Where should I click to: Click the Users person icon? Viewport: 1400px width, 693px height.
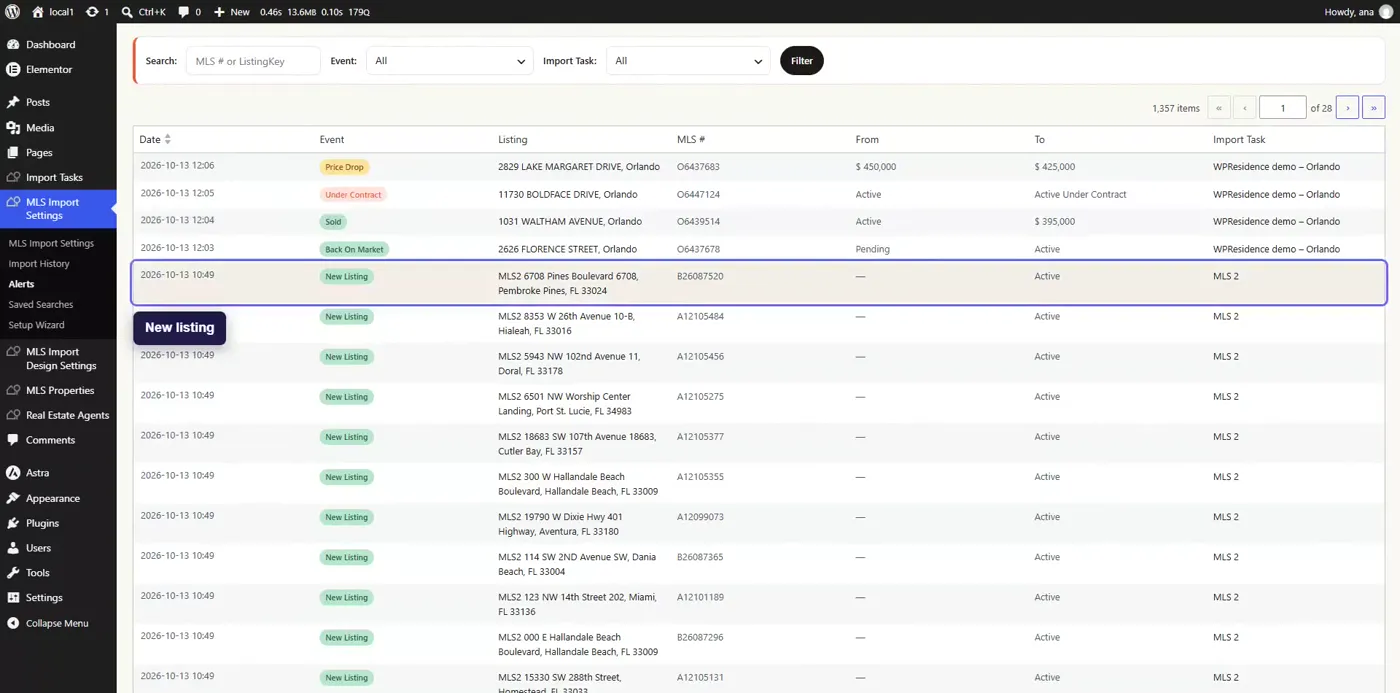[x=13, y=548]
